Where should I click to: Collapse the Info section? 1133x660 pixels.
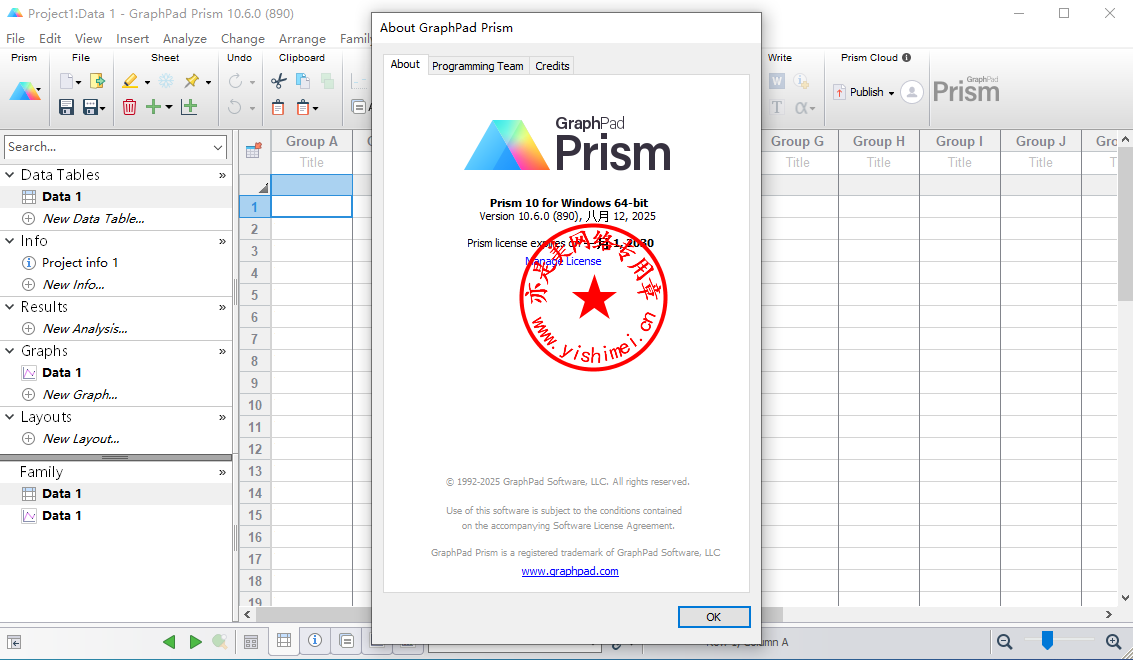click(9, 241)
